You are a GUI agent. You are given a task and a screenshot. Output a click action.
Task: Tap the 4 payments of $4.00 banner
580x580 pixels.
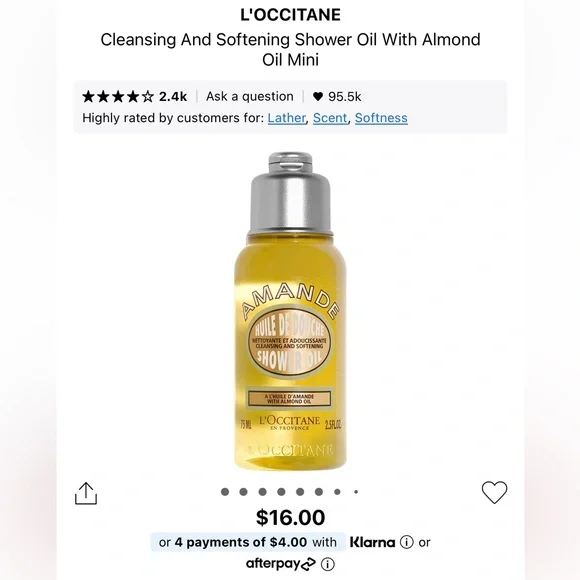click(248, 542)
